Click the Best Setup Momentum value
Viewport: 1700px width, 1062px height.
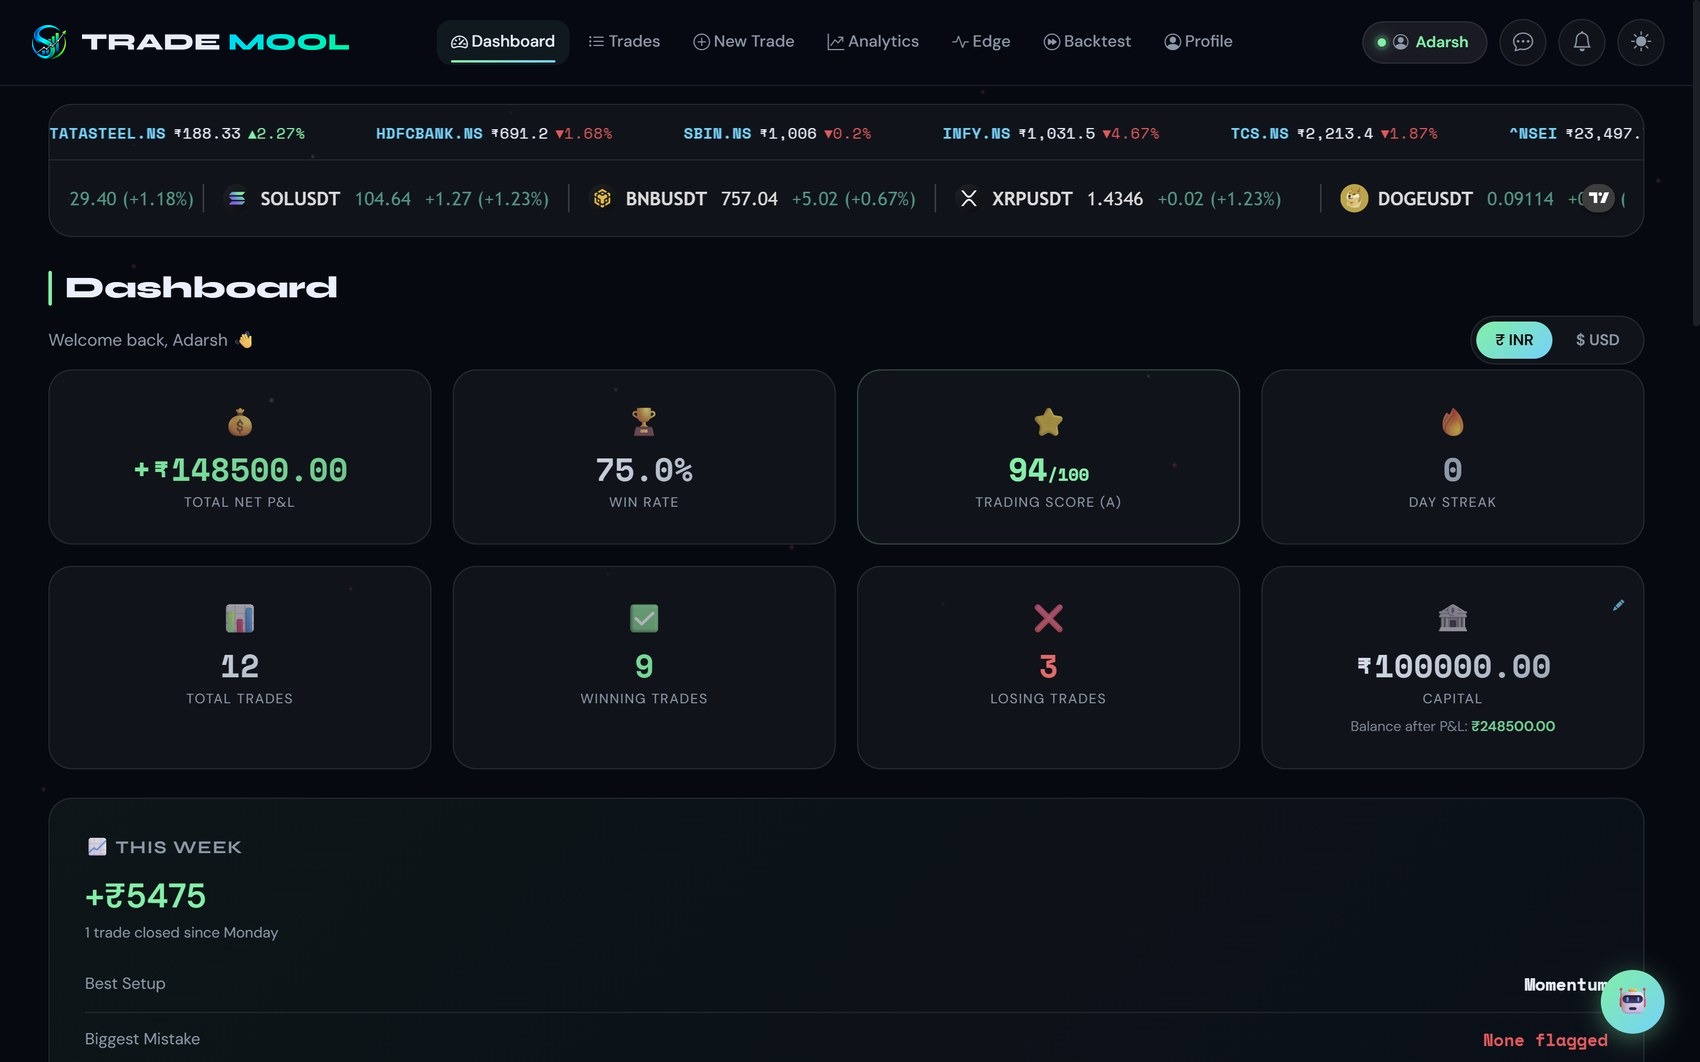(1565, 985)
